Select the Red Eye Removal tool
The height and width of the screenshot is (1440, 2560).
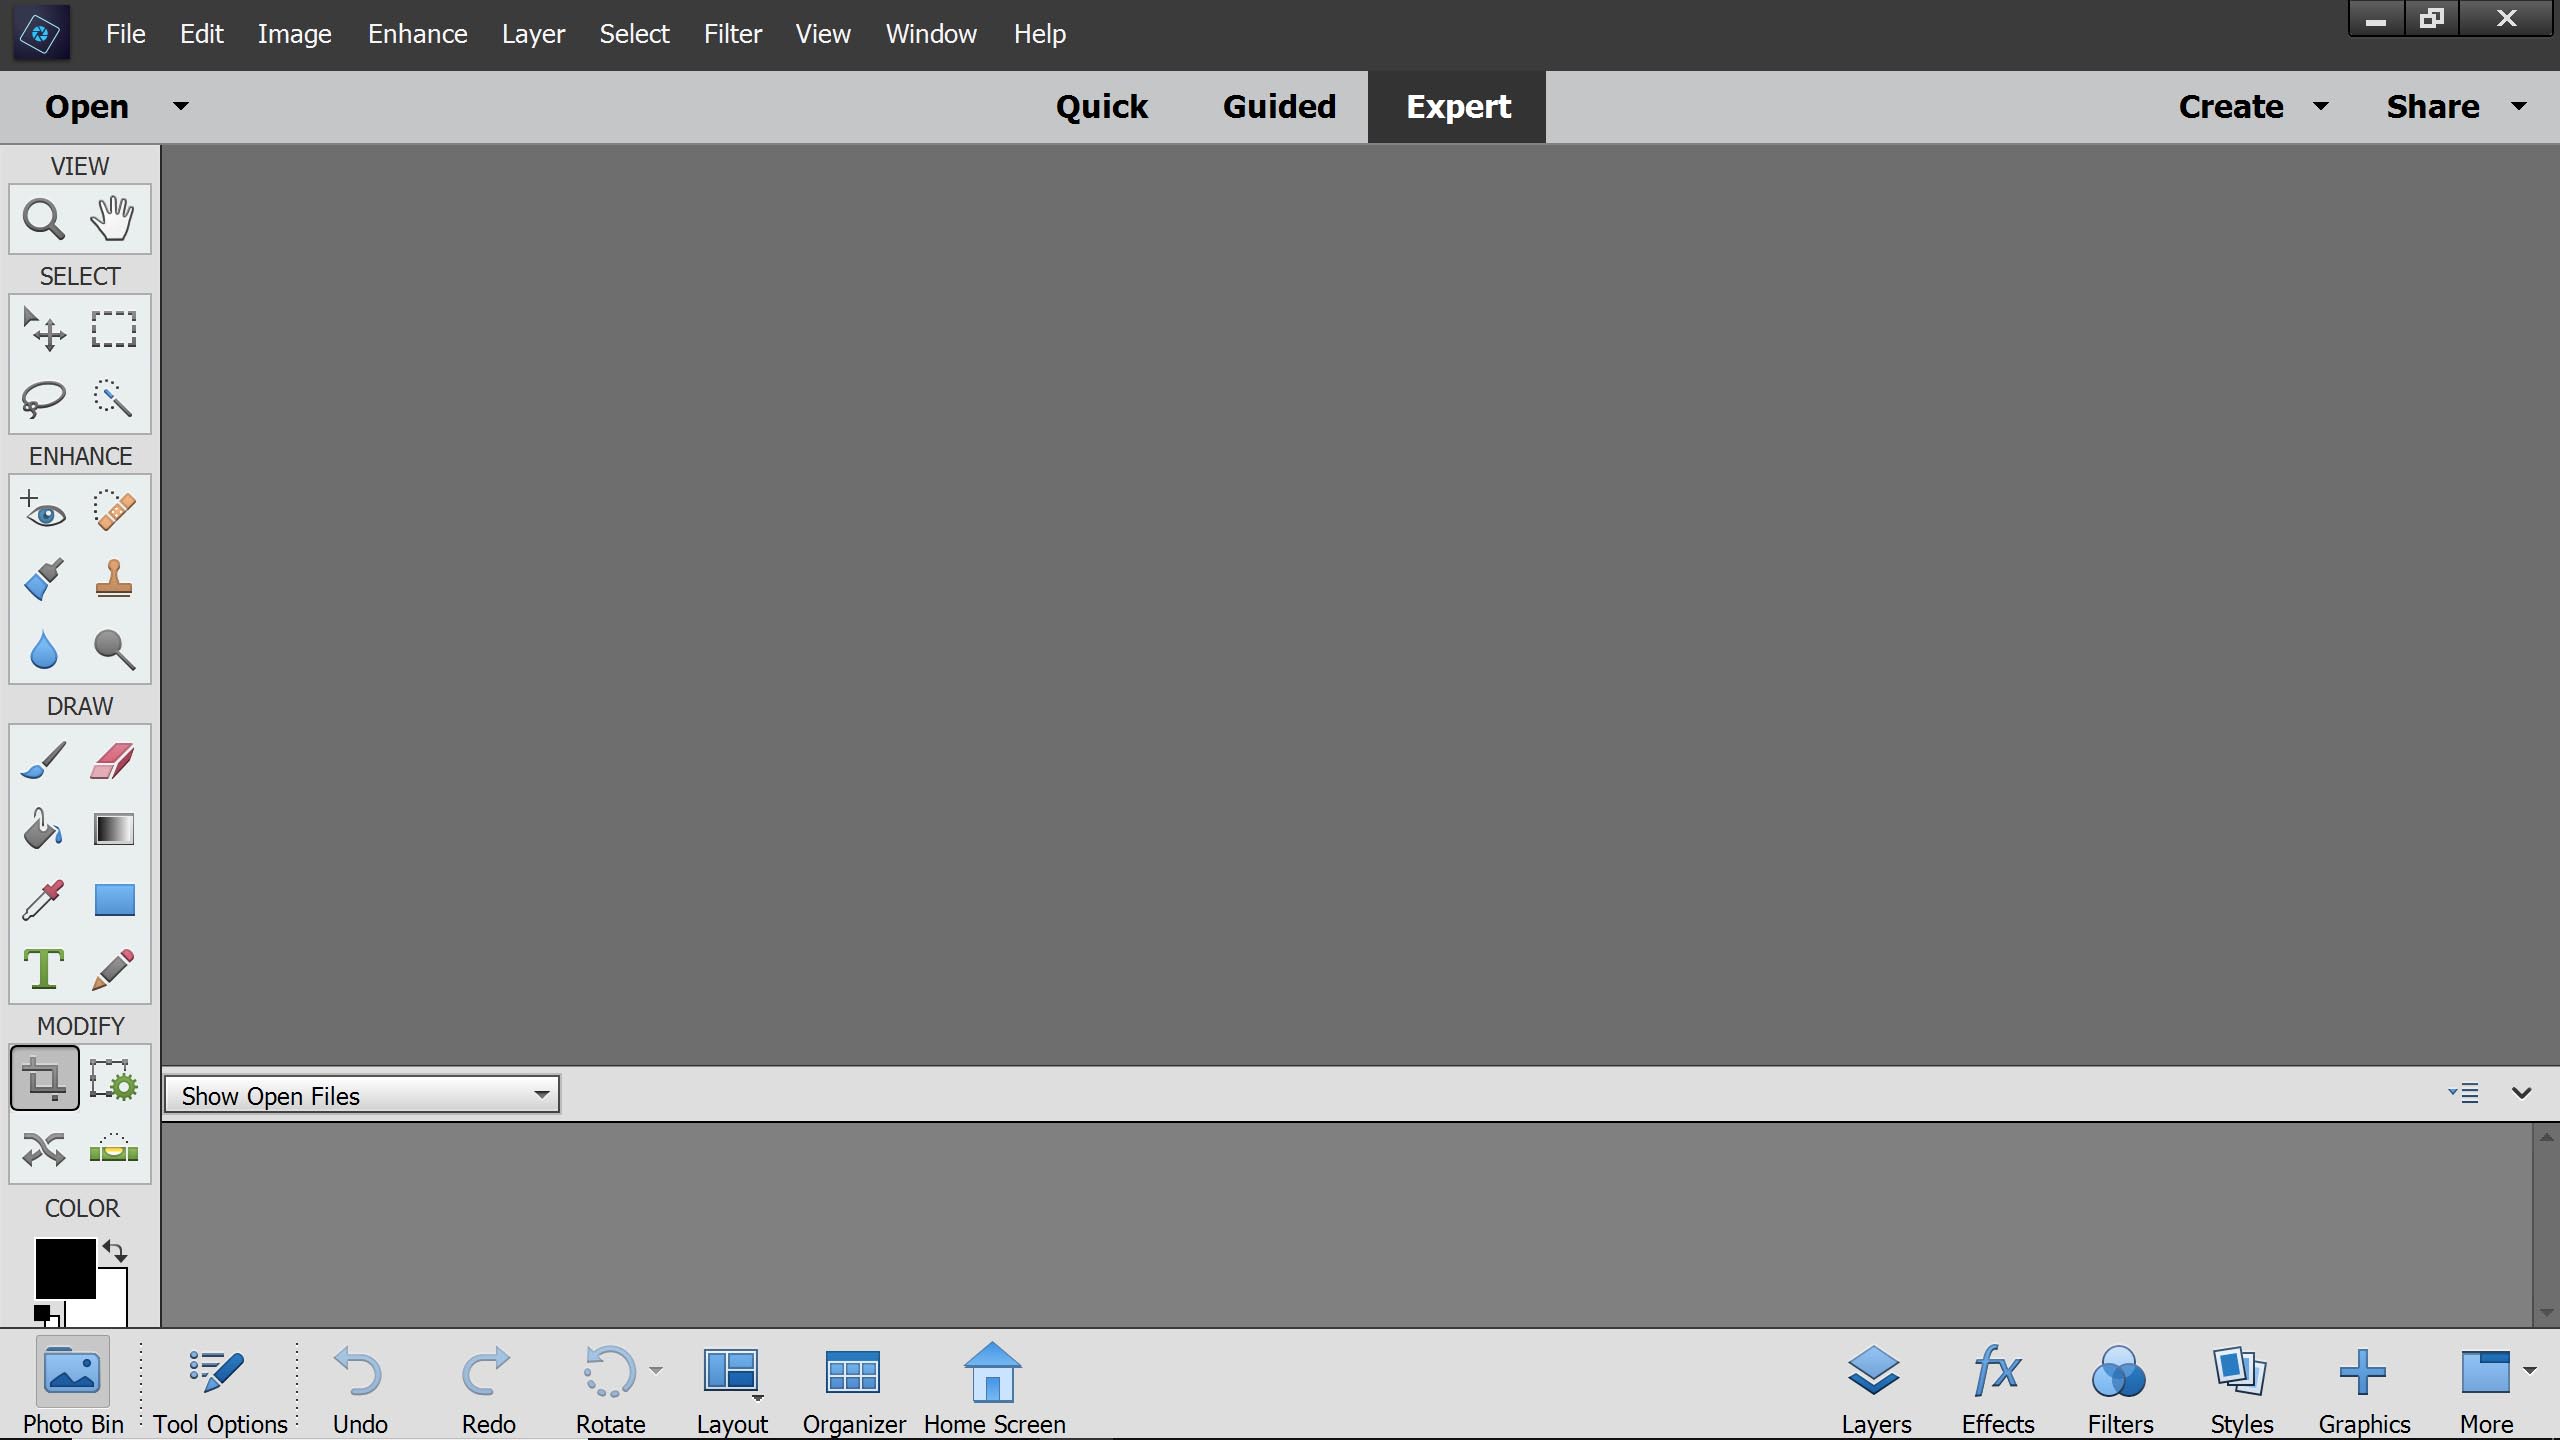[43, 511]
